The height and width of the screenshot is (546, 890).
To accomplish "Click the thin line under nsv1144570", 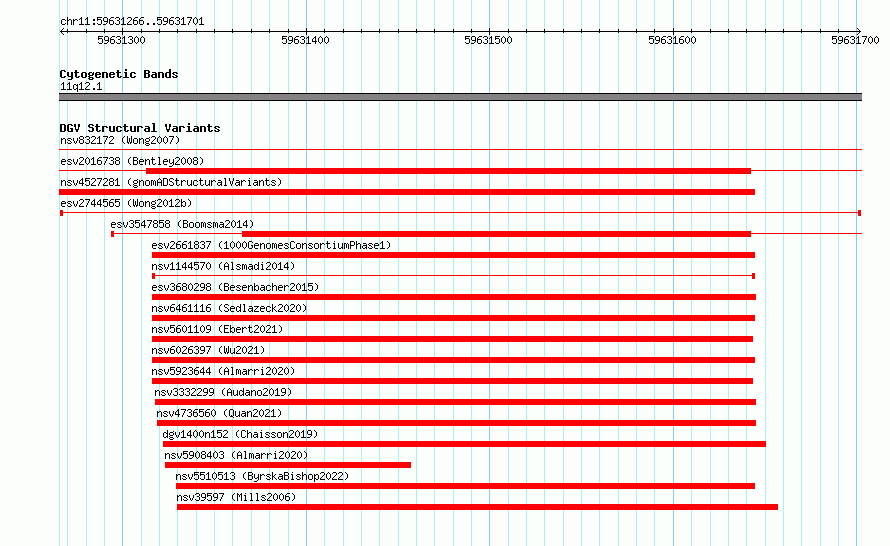I will pos(453,276).
